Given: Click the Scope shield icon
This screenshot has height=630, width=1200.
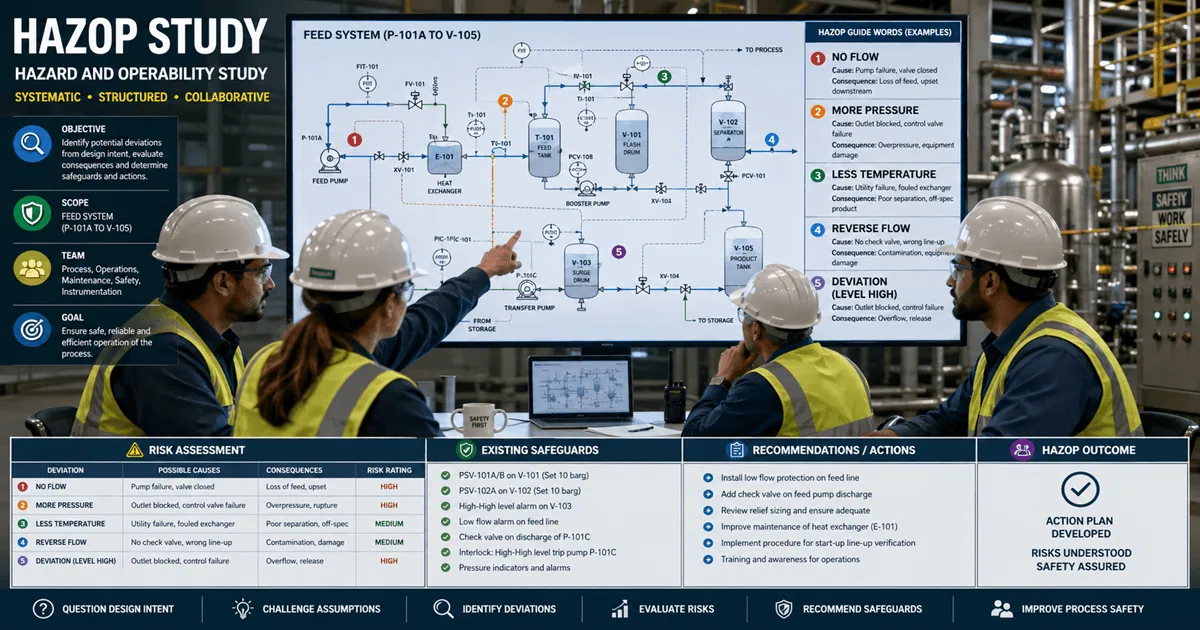Looking at the screenshot, I should coord(33,211).
